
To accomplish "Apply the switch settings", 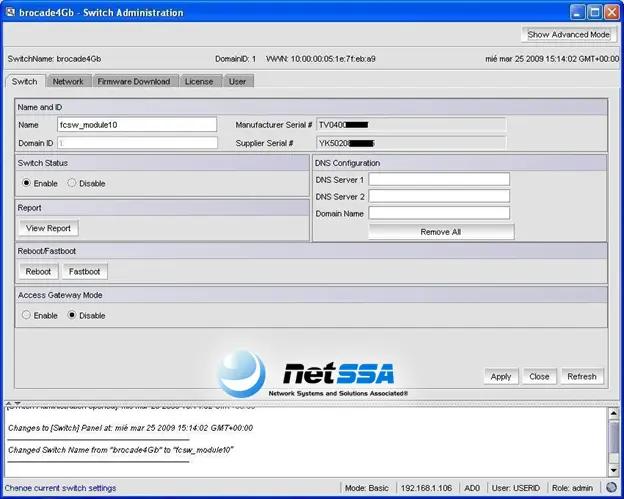I will click(x=501, y=376).
